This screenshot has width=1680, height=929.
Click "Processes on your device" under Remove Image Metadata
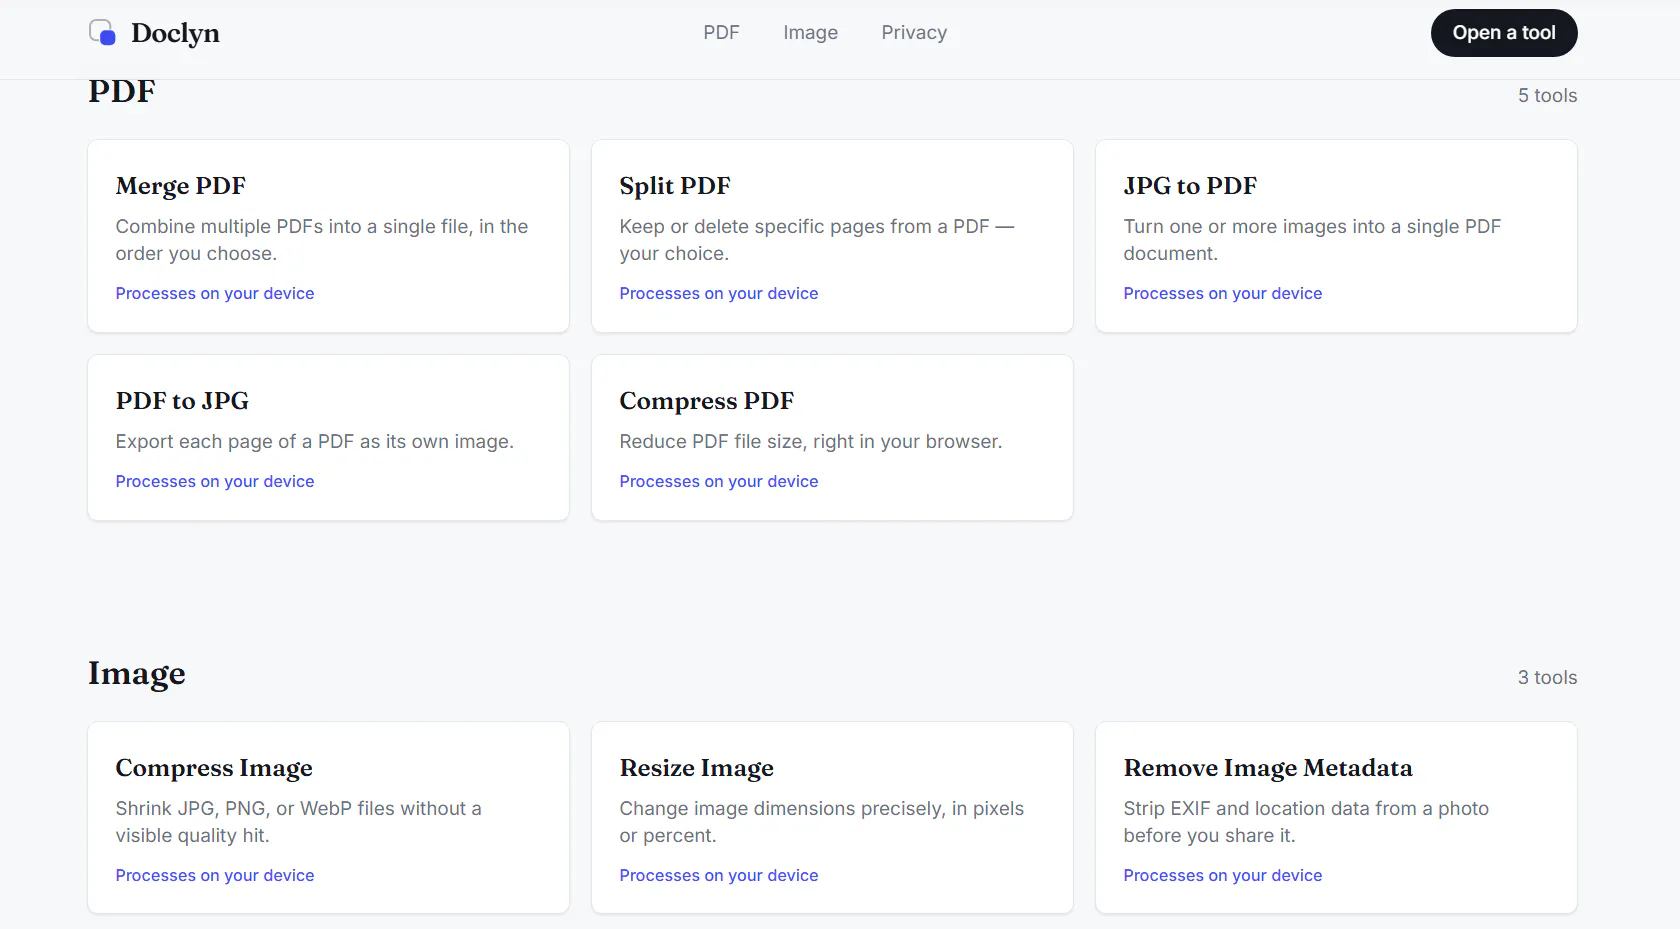pos(1223,875)
